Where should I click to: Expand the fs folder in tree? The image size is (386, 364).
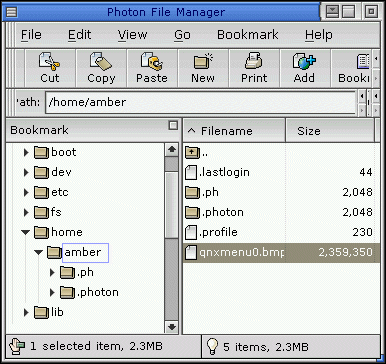(x=26, y=213)
